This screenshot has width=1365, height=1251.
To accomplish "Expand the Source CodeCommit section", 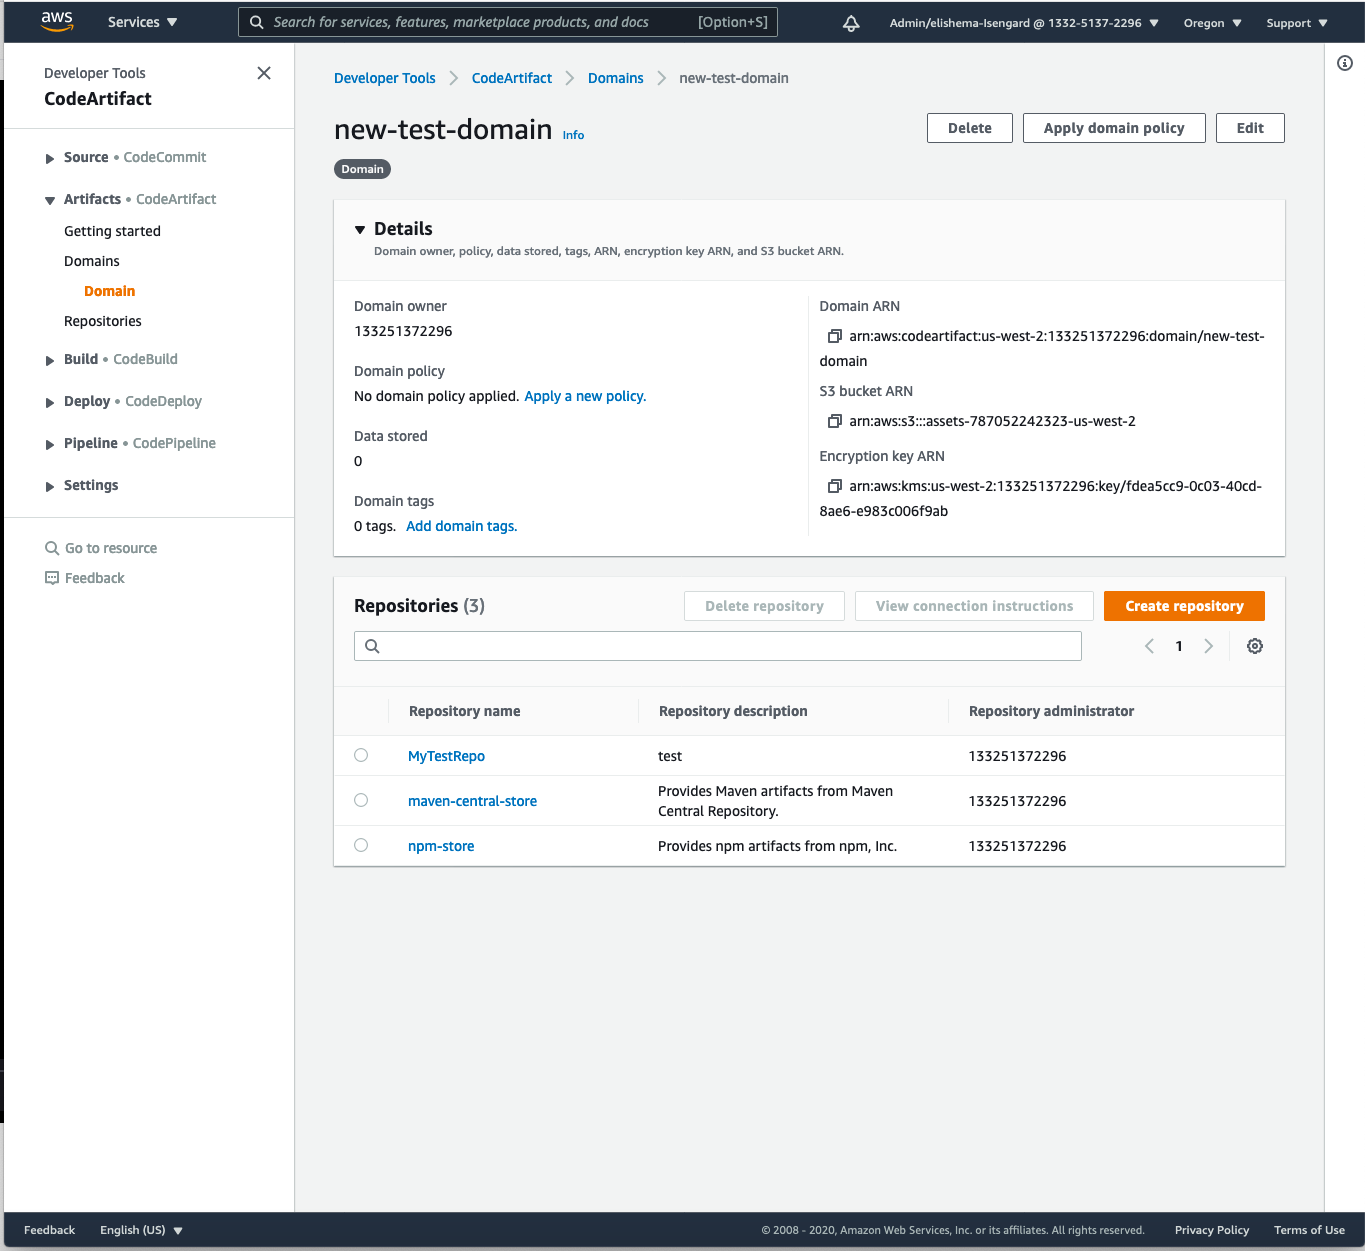I will point(50,158).
